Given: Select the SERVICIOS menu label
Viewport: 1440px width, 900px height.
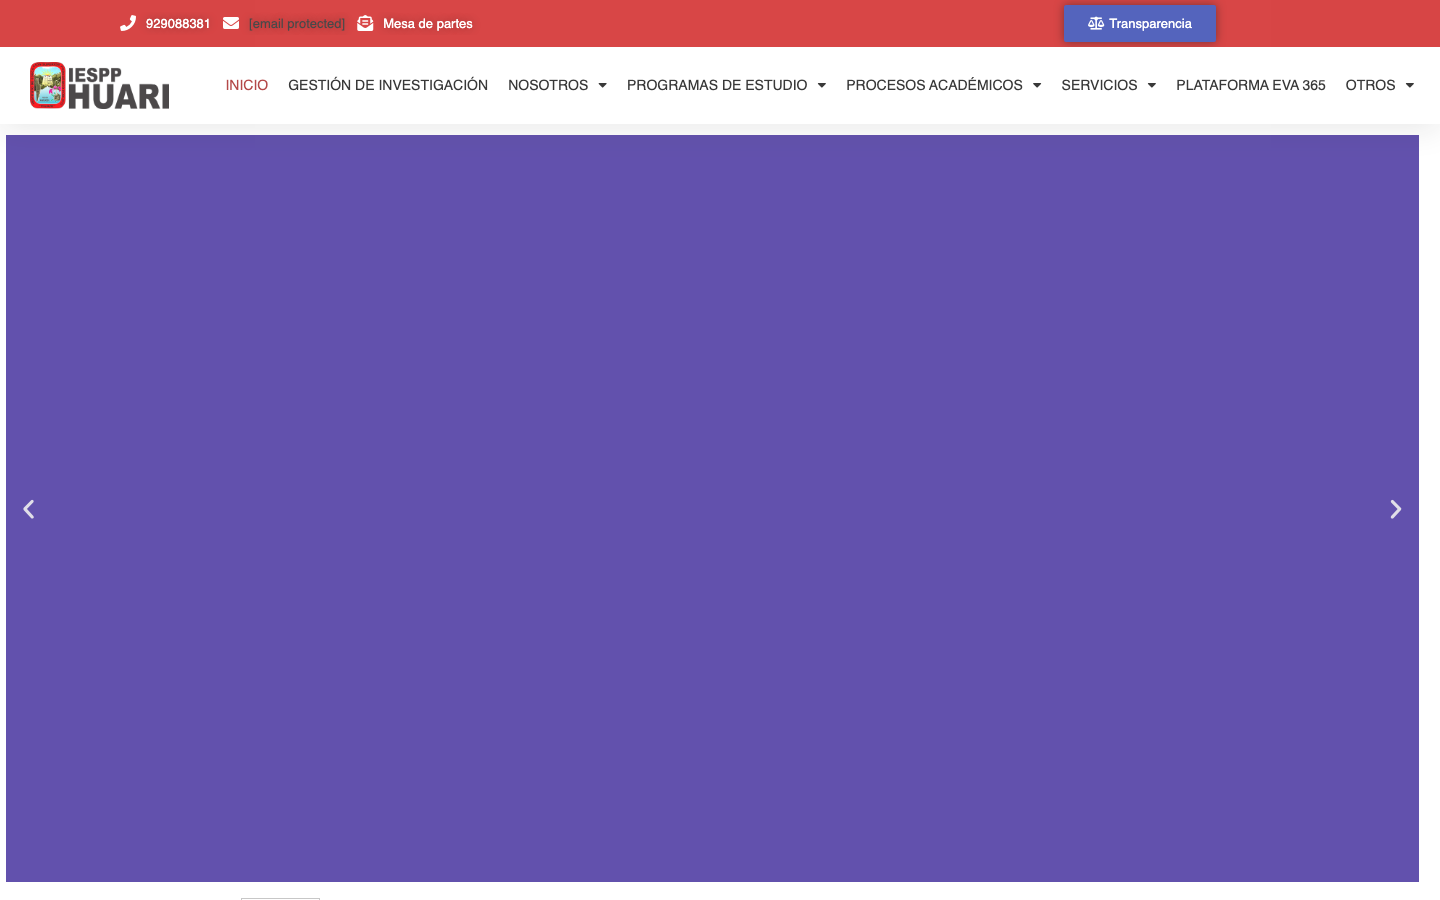Looking at the screenshot, I should [x=1099, y=85].
